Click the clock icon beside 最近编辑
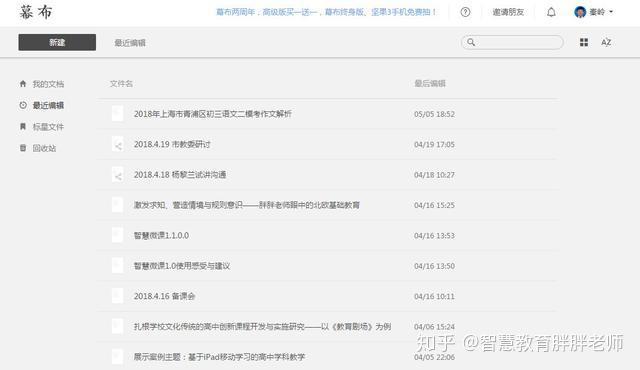This screenshot has height=370, width=640. tap(23, 105)
